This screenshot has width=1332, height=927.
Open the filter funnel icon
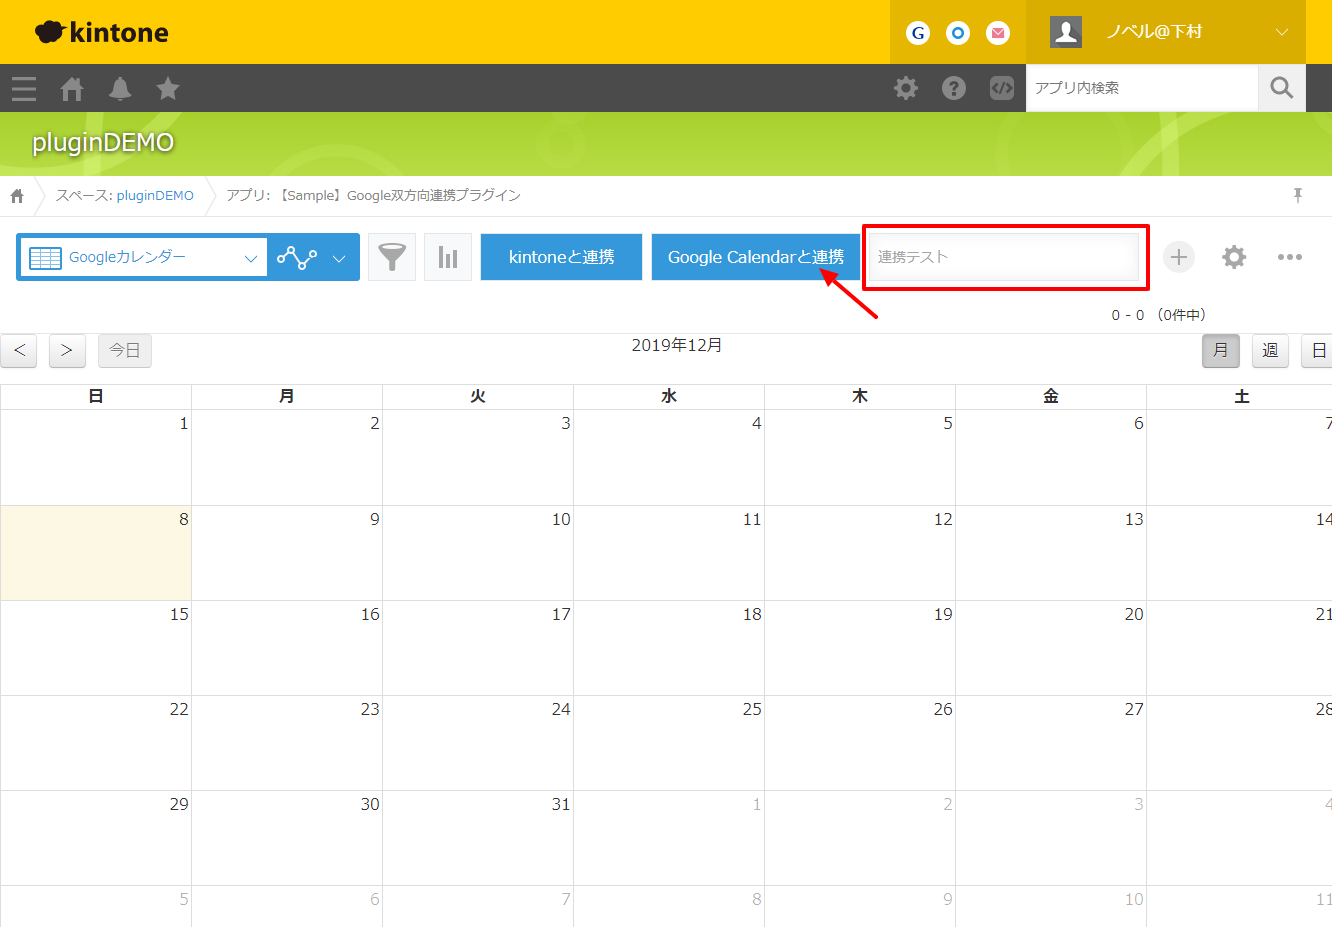[392, 257]
